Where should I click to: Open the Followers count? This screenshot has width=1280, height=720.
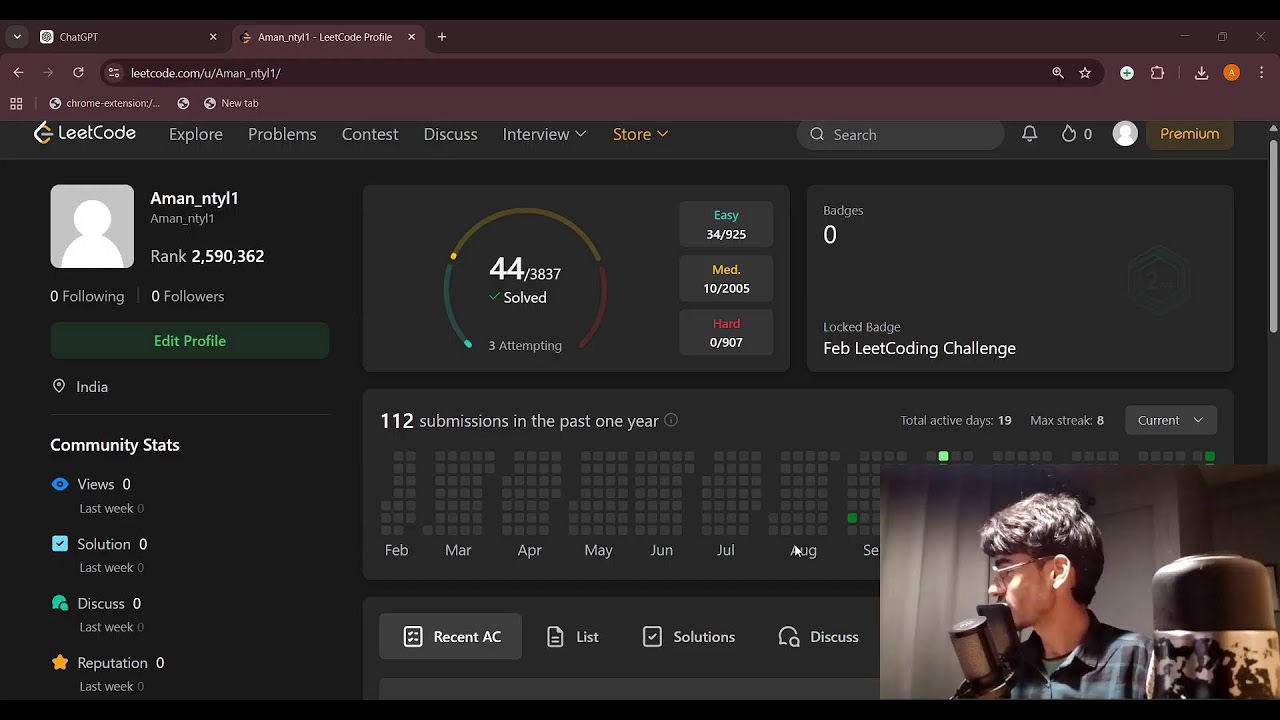[187, 296]
